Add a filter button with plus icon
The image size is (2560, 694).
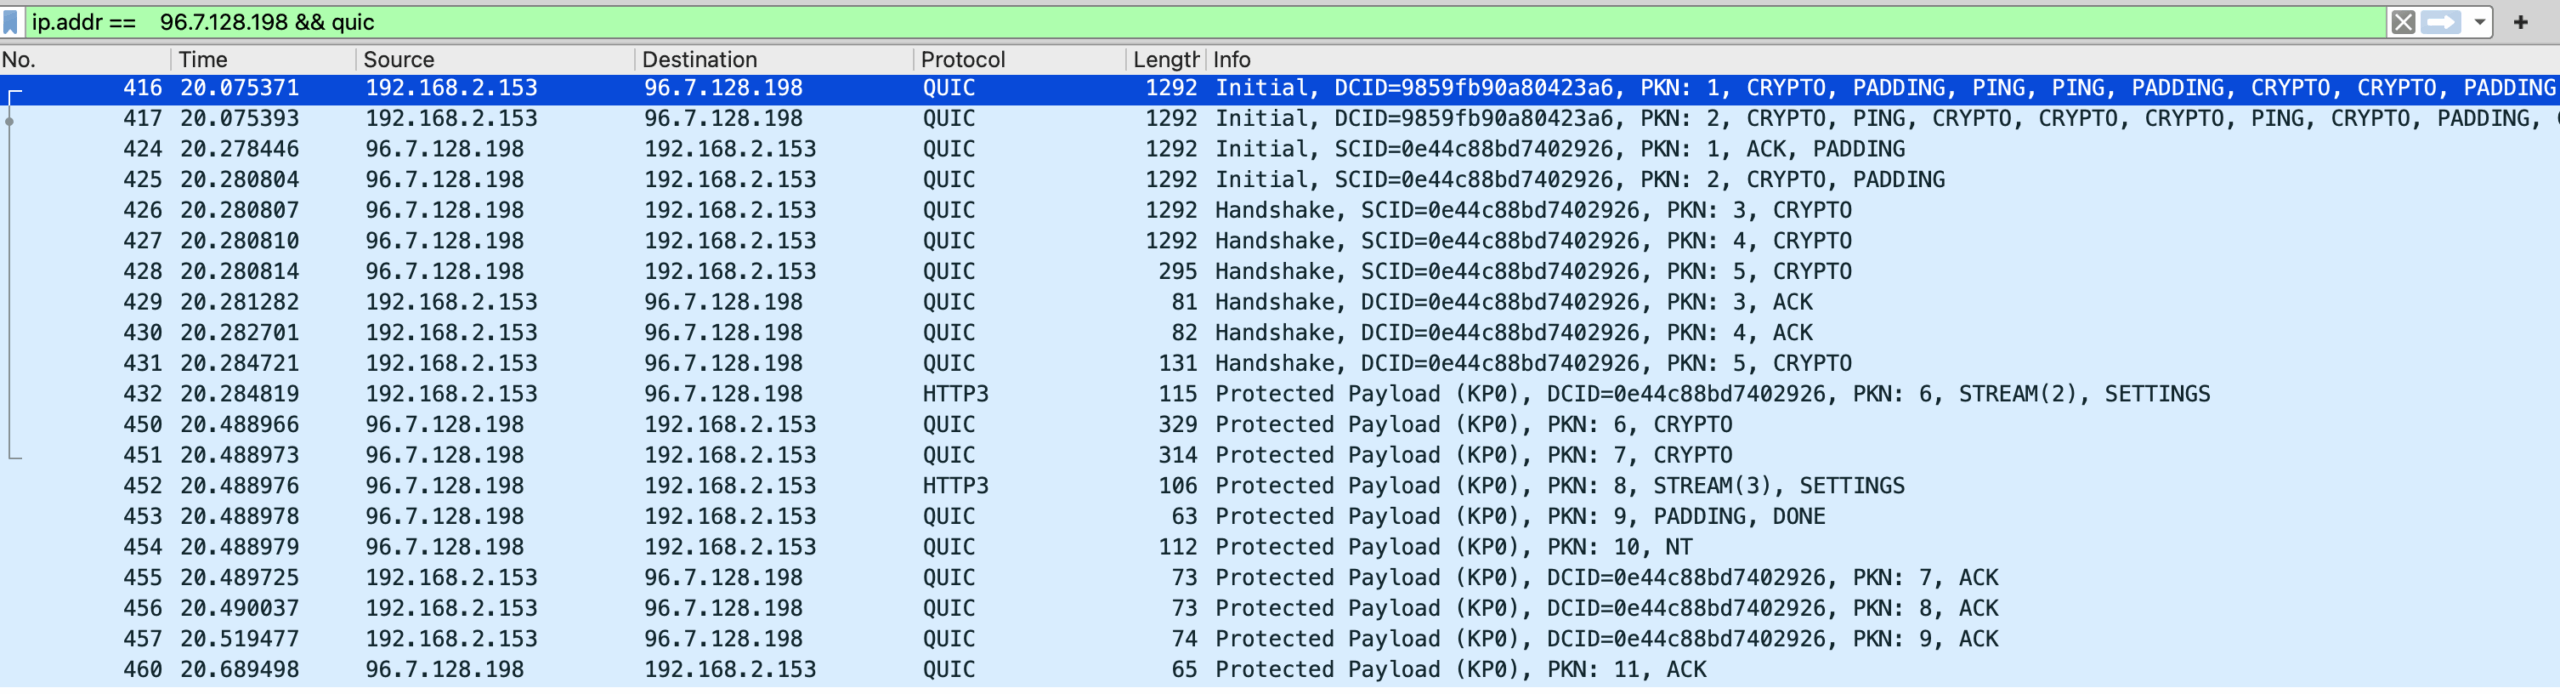click(x=2520, y=22)
